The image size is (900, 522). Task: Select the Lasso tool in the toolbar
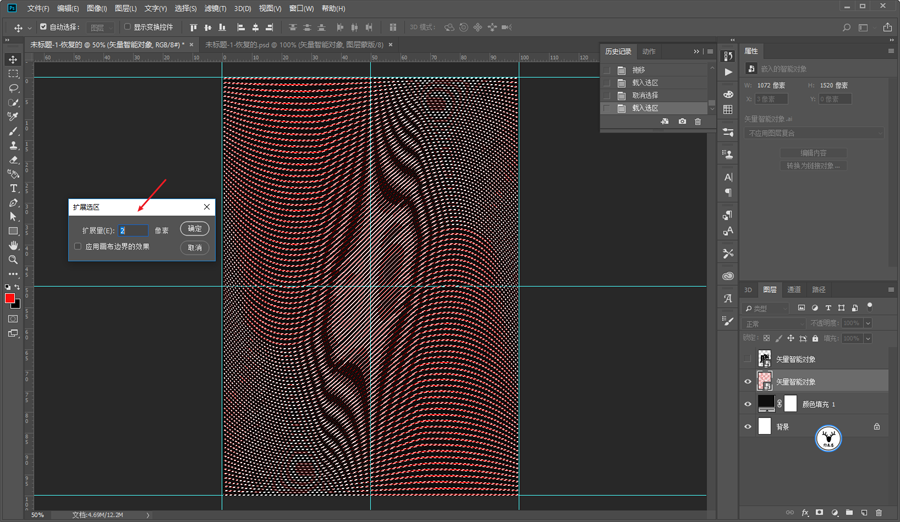pyautogui.click(x=13, y=88)
